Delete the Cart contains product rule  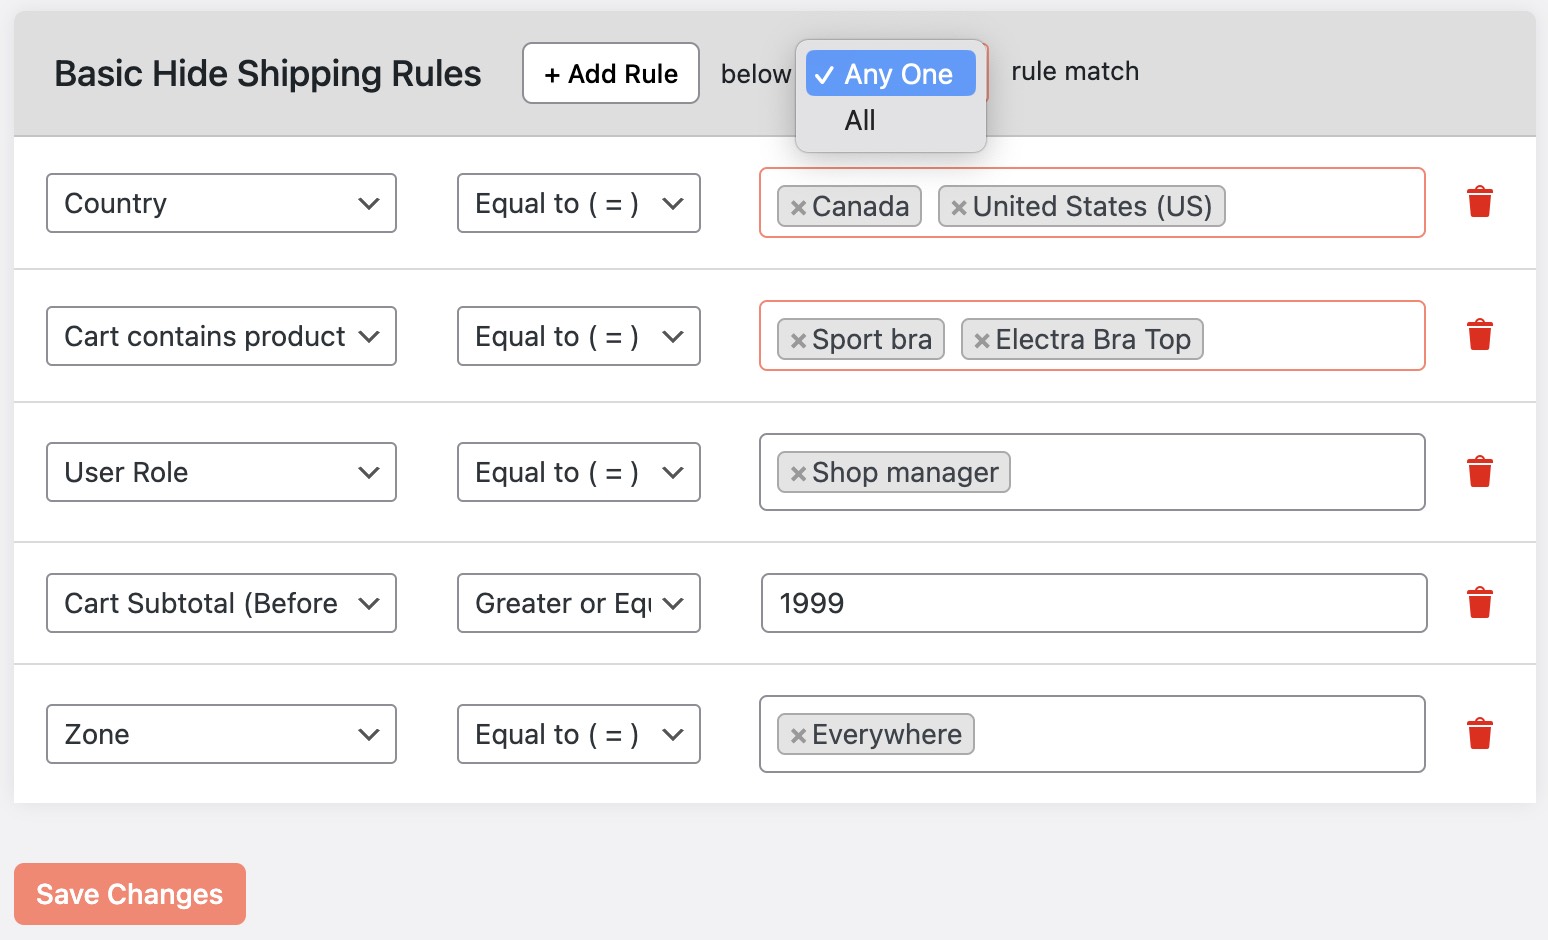[1480, 335]
